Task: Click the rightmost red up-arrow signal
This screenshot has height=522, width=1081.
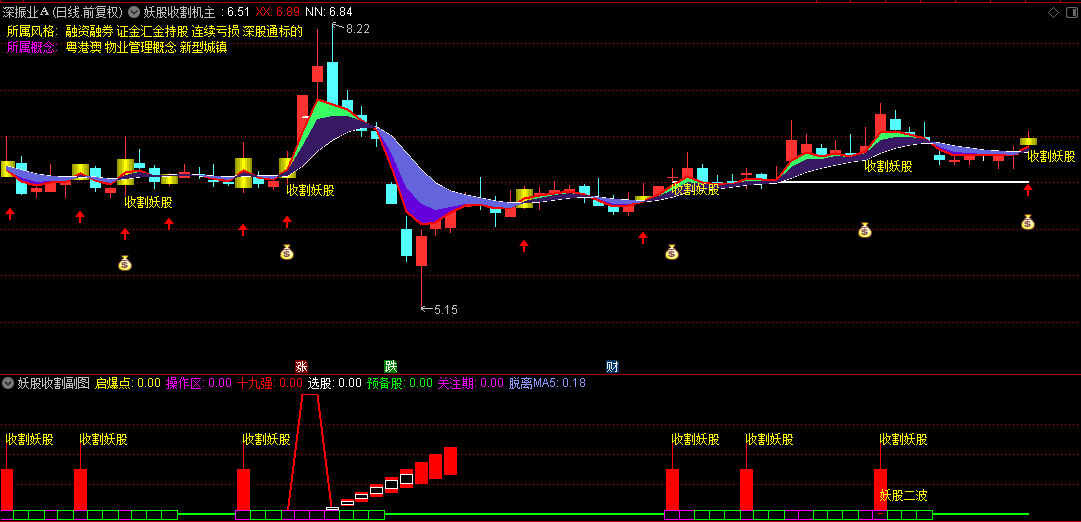Action: [x=1028, y=189]
